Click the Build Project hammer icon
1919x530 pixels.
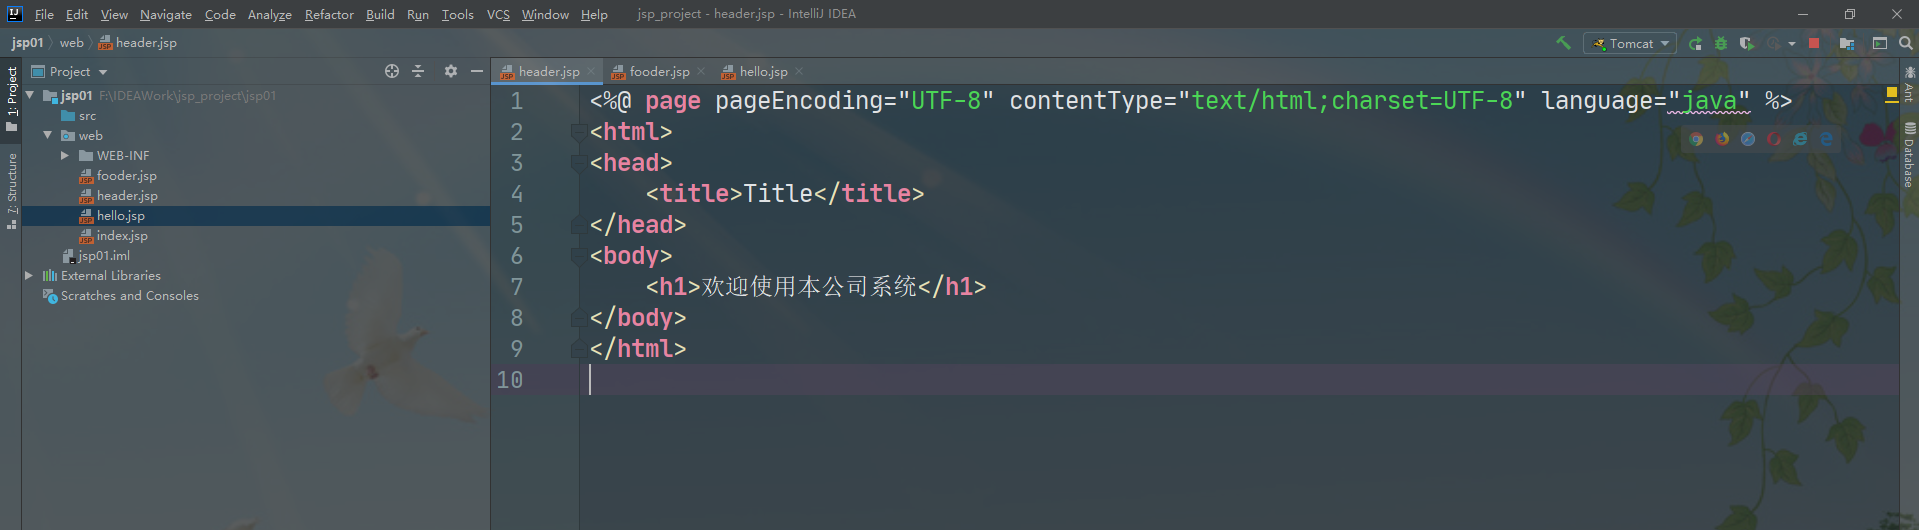click(x=1563, y=43)
